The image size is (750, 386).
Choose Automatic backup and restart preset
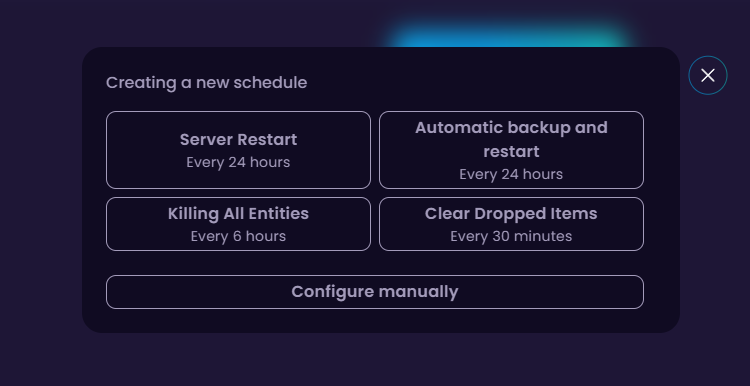(x=511, y=150)
